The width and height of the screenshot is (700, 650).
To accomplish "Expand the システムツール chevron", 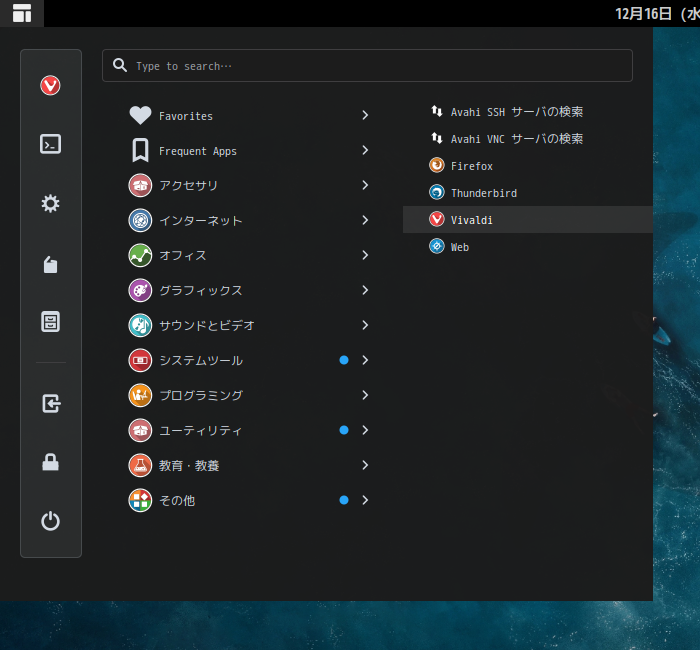I will point(365,360).
